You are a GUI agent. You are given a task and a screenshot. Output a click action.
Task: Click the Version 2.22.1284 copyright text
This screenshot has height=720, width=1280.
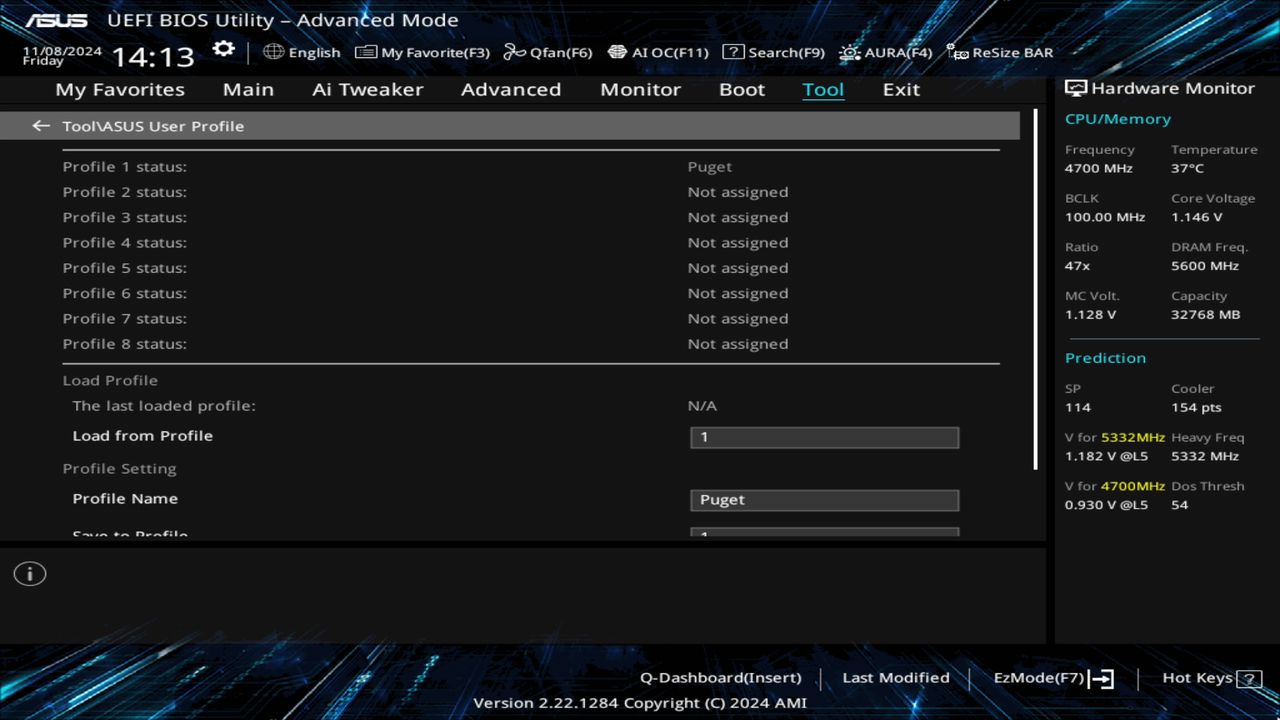pyautogui.click(x=640, y=703)
